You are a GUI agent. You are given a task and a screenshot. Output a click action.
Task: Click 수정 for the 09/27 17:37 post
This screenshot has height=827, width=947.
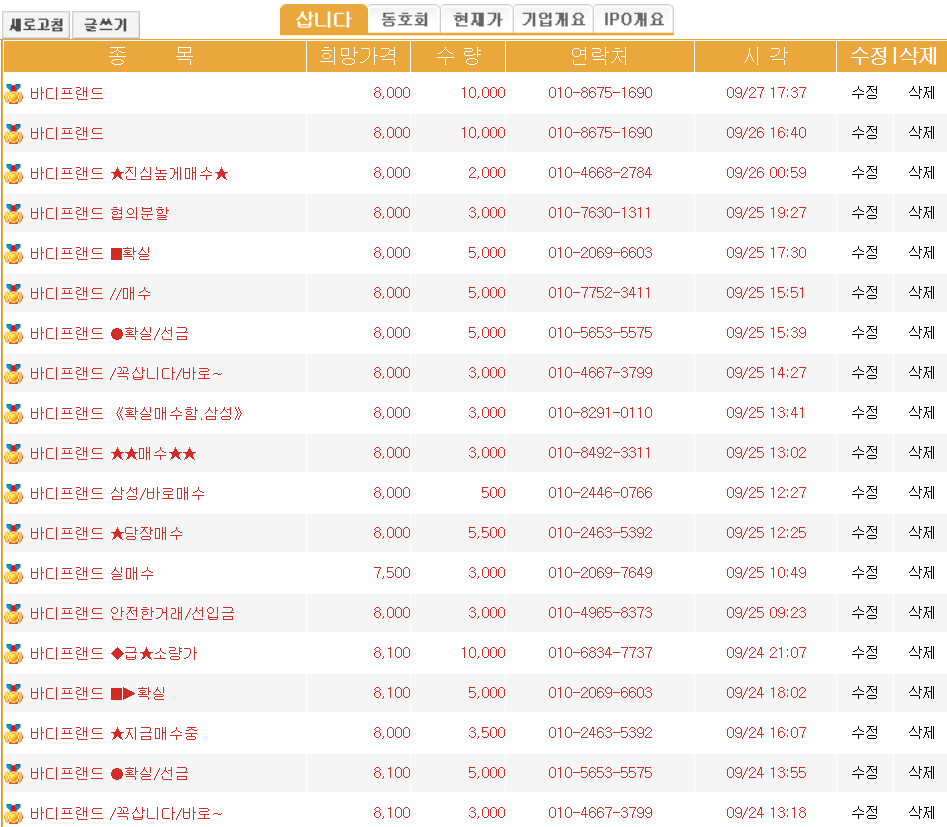864,92
